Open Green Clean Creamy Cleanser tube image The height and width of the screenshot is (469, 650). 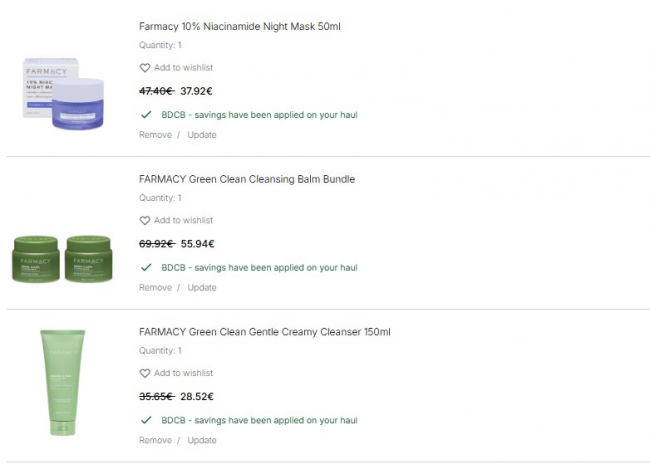(62, 381)
